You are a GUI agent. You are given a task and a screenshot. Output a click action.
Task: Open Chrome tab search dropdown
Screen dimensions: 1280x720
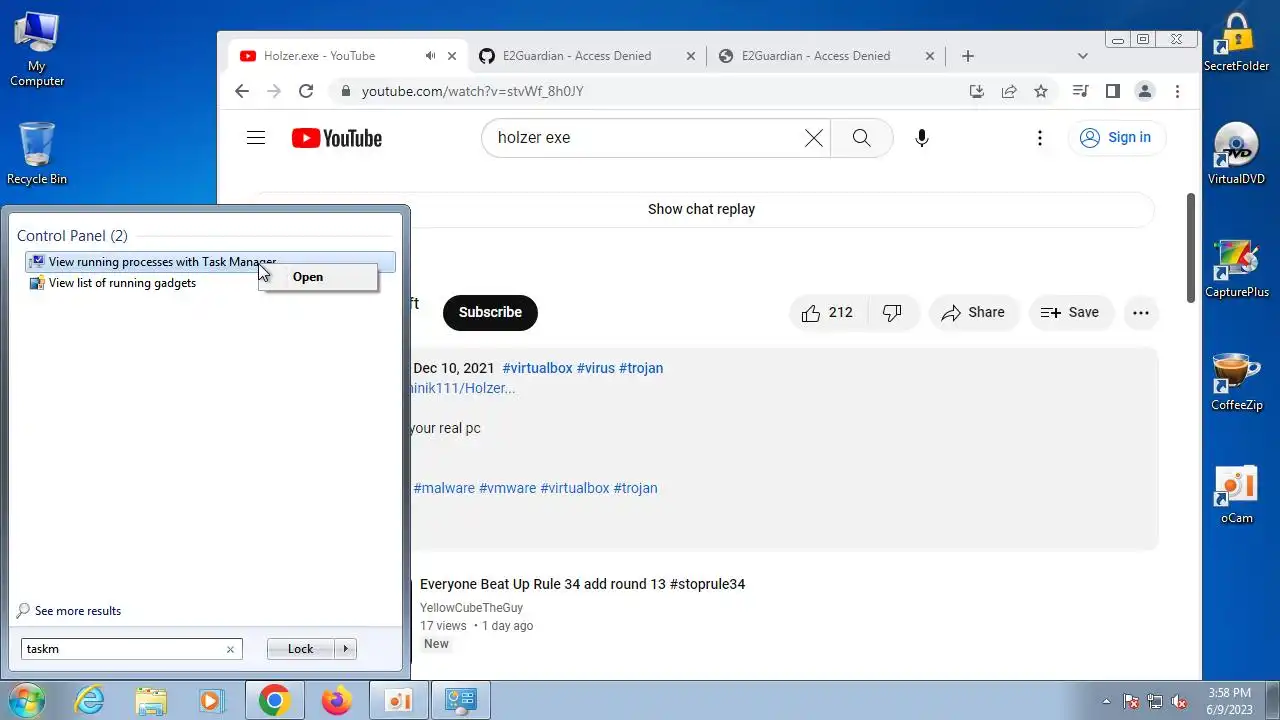1082,56
